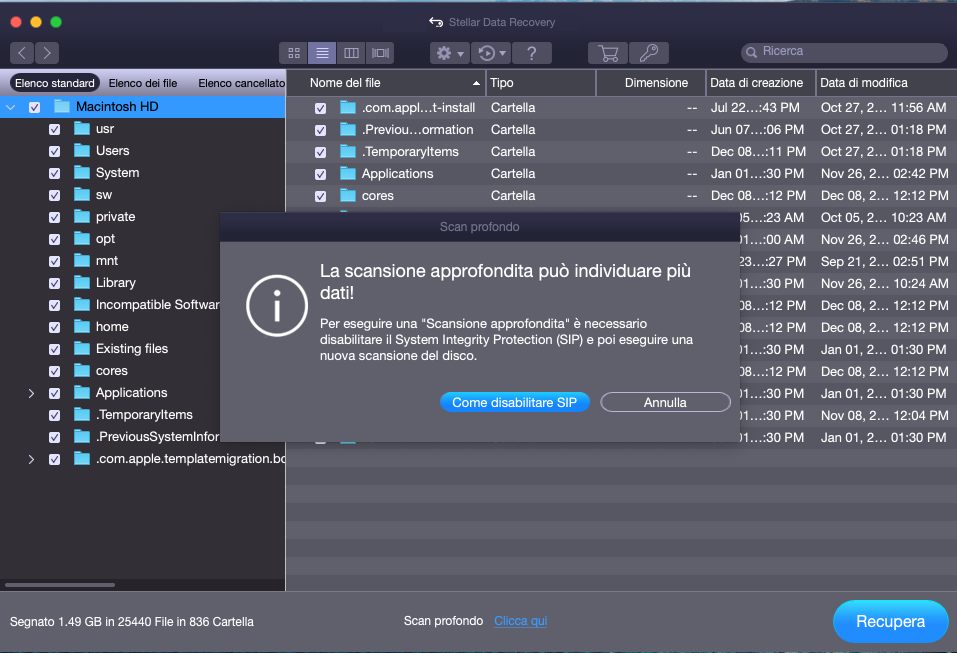
Task: Switch to cover flow view
Action: pyautogui.click(x=380, y=53)
